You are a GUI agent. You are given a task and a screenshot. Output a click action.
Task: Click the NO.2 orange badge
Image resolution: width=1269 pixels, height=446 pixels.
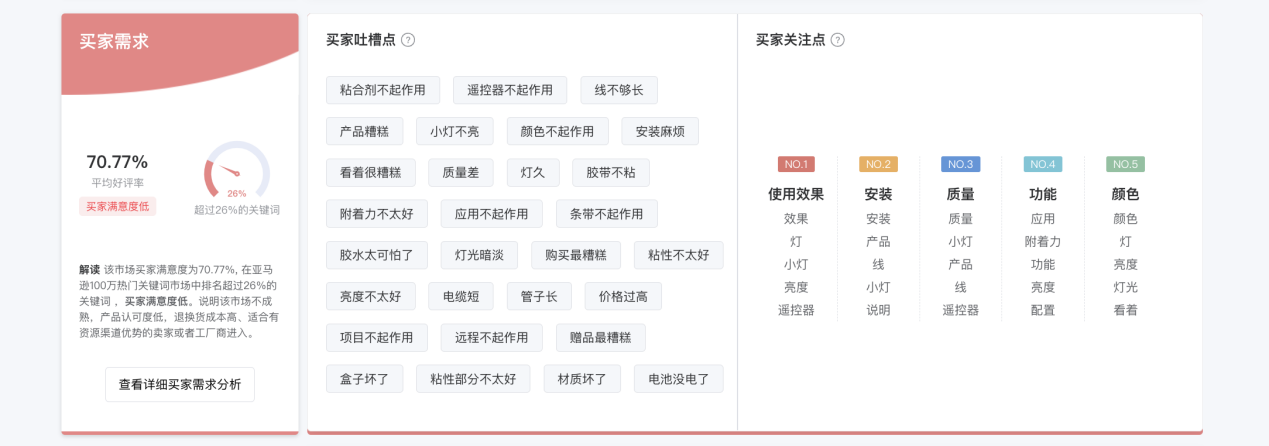click(878, 164)
